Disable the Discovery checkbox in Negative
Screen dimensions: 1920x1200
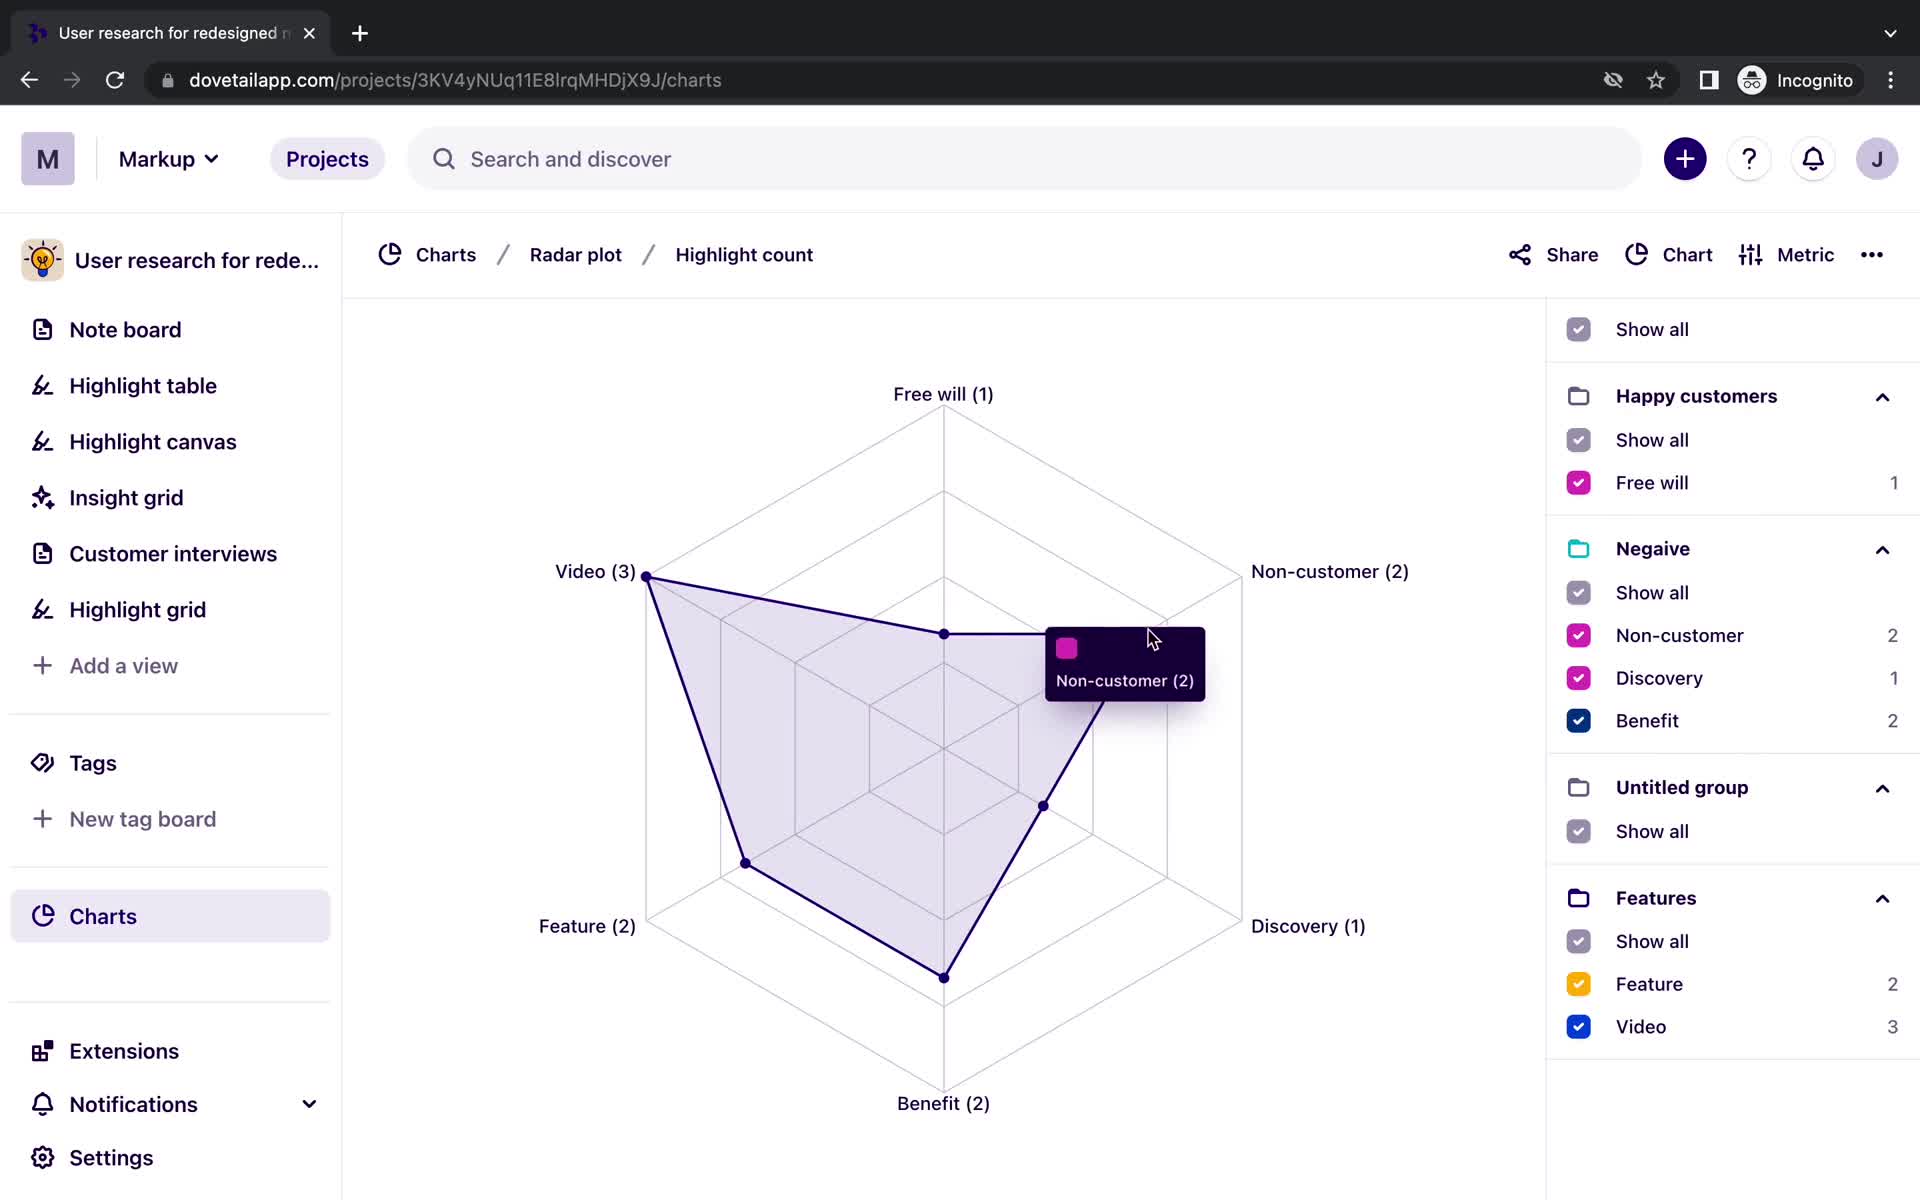tap(1579, 677)
